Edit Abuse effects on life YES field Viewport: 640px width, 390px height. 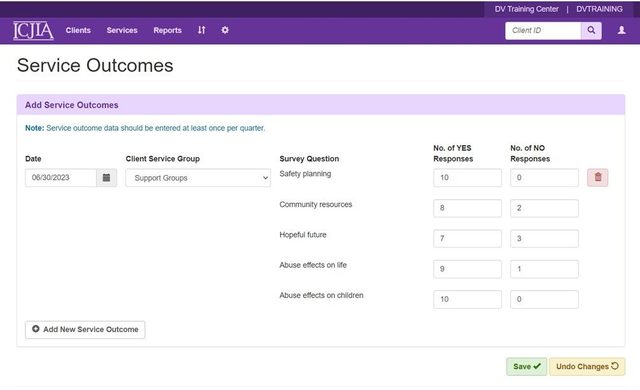467,269
